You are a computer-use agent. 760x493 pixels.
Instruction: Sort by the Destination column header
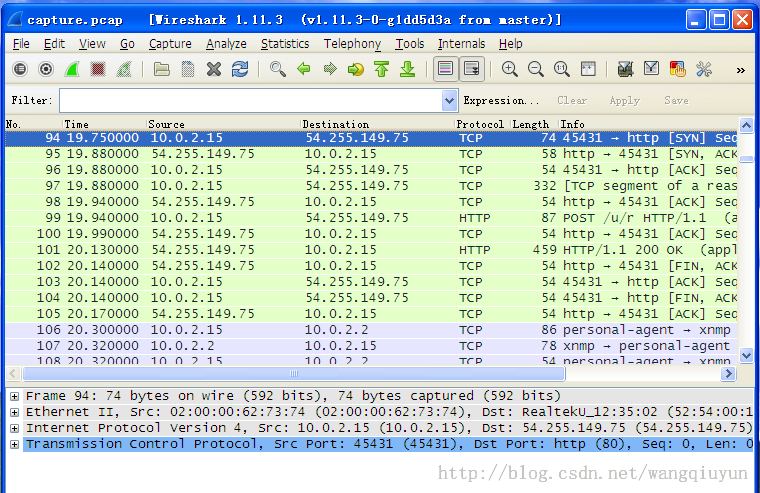point(378,124)
